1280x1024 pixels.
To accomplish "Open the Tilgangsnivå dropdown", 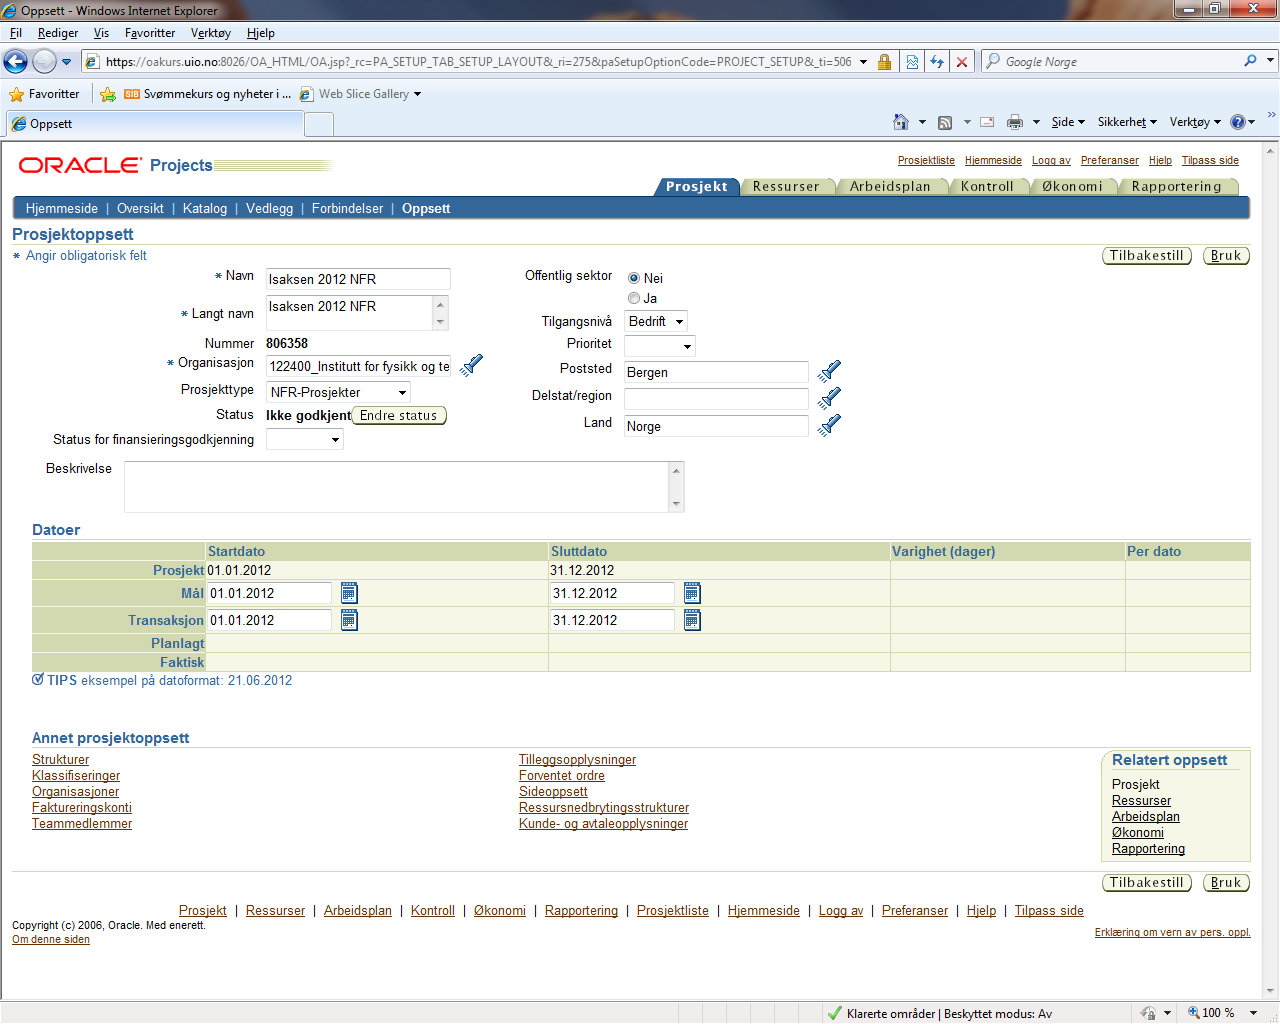I will pos(656,321).
